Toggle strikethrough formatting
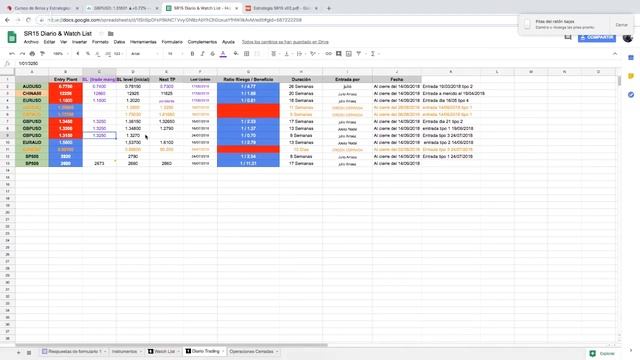Image resolution: width=640 pixels, height=360 pixels. [213, 54]
